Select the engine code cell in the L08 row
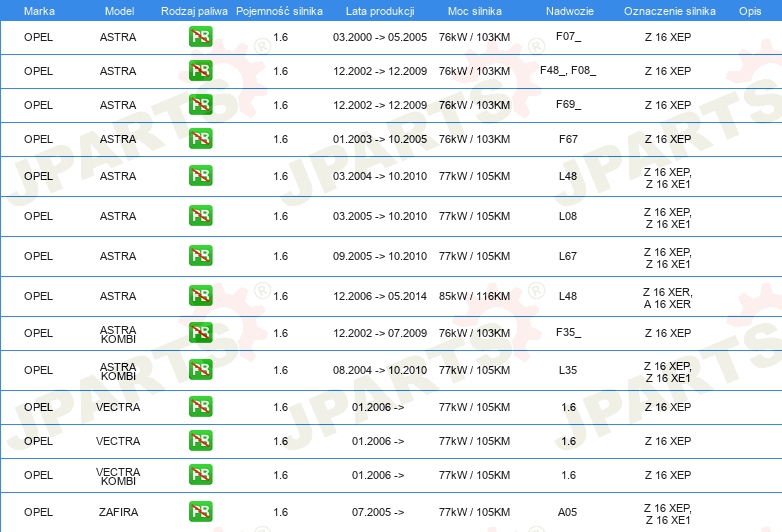782x532 pixels. (668, 218)
